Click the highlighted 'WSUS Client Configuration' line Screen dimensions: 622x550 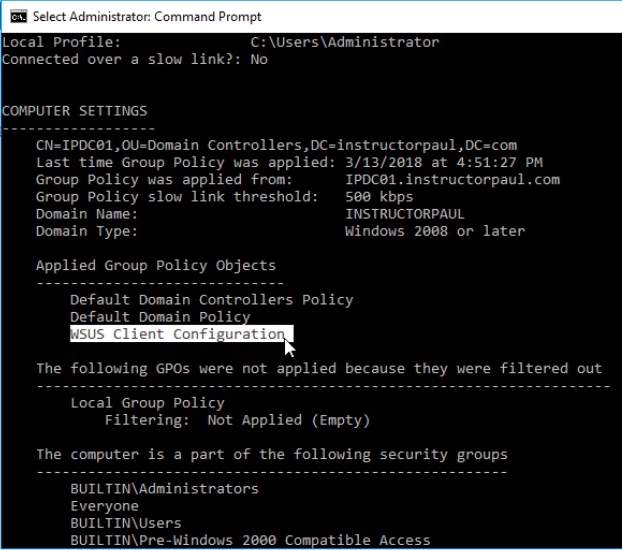point(182,334)
